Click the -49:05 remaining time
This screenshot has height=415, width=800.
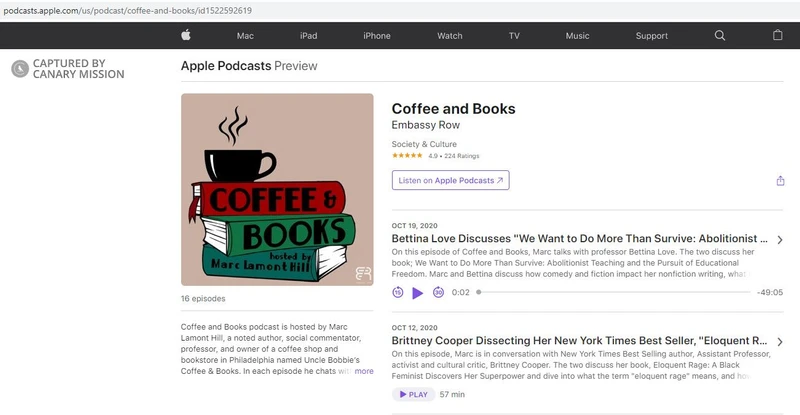tap(770, 292)
